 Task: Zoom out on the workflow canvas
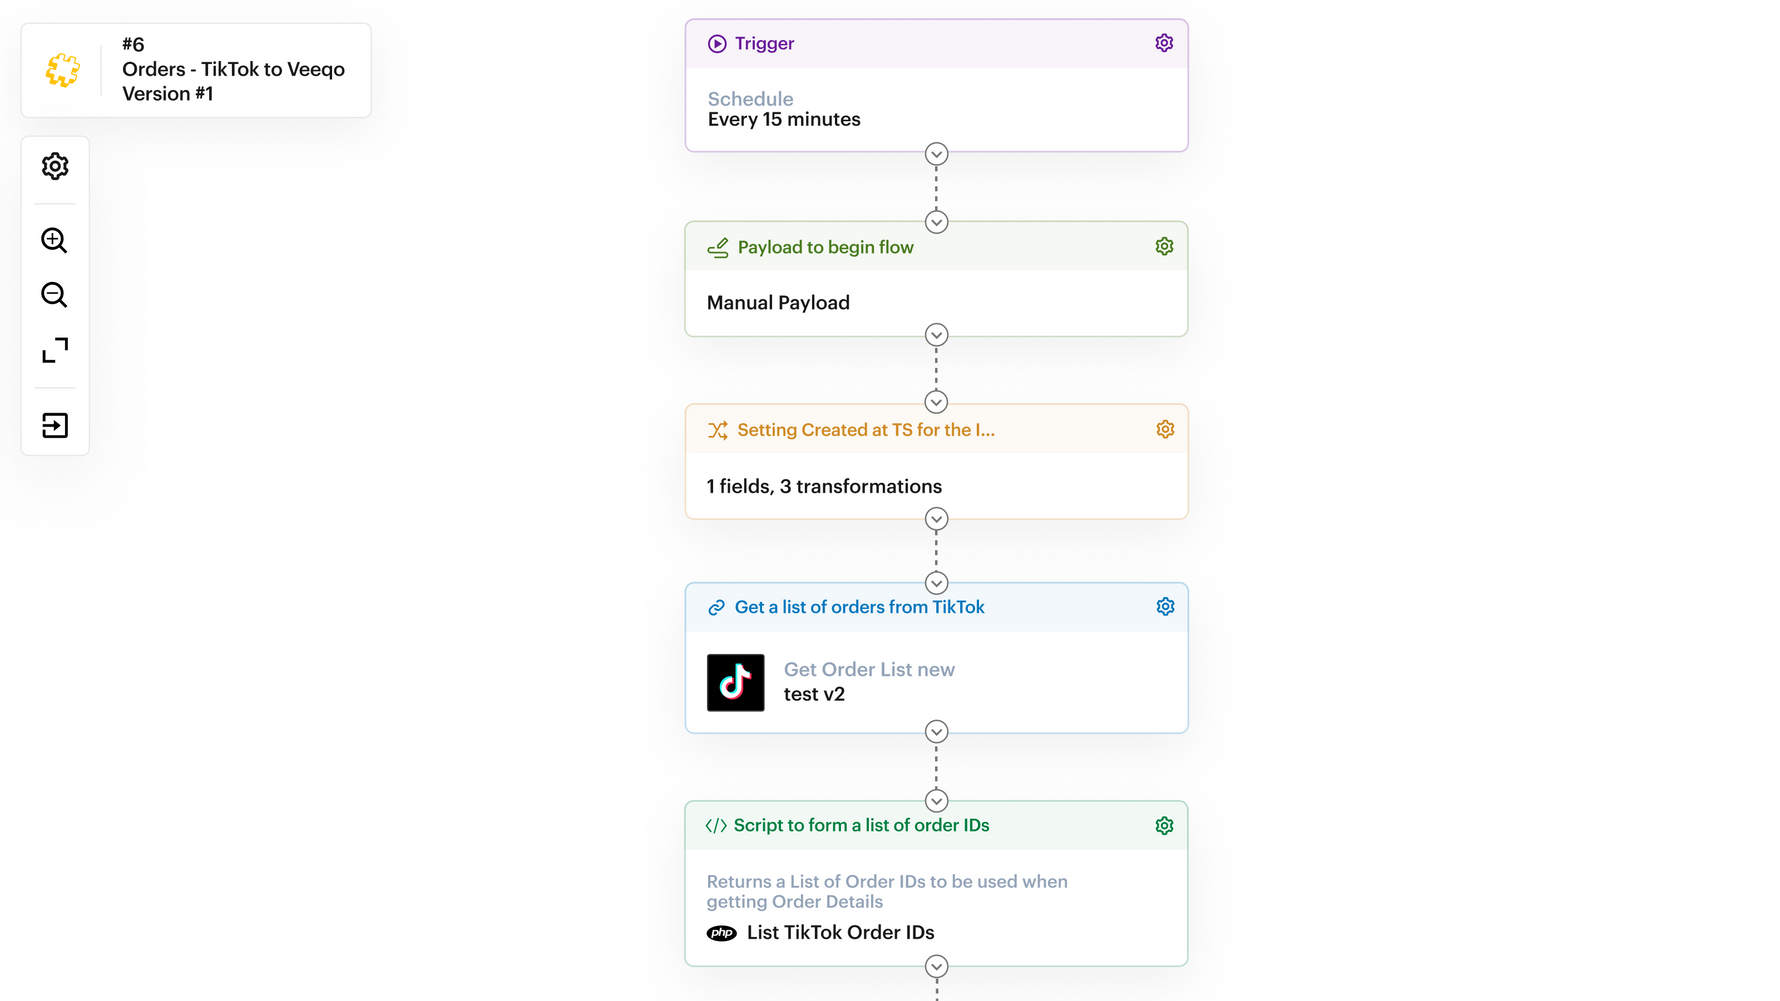coord(54,295)
